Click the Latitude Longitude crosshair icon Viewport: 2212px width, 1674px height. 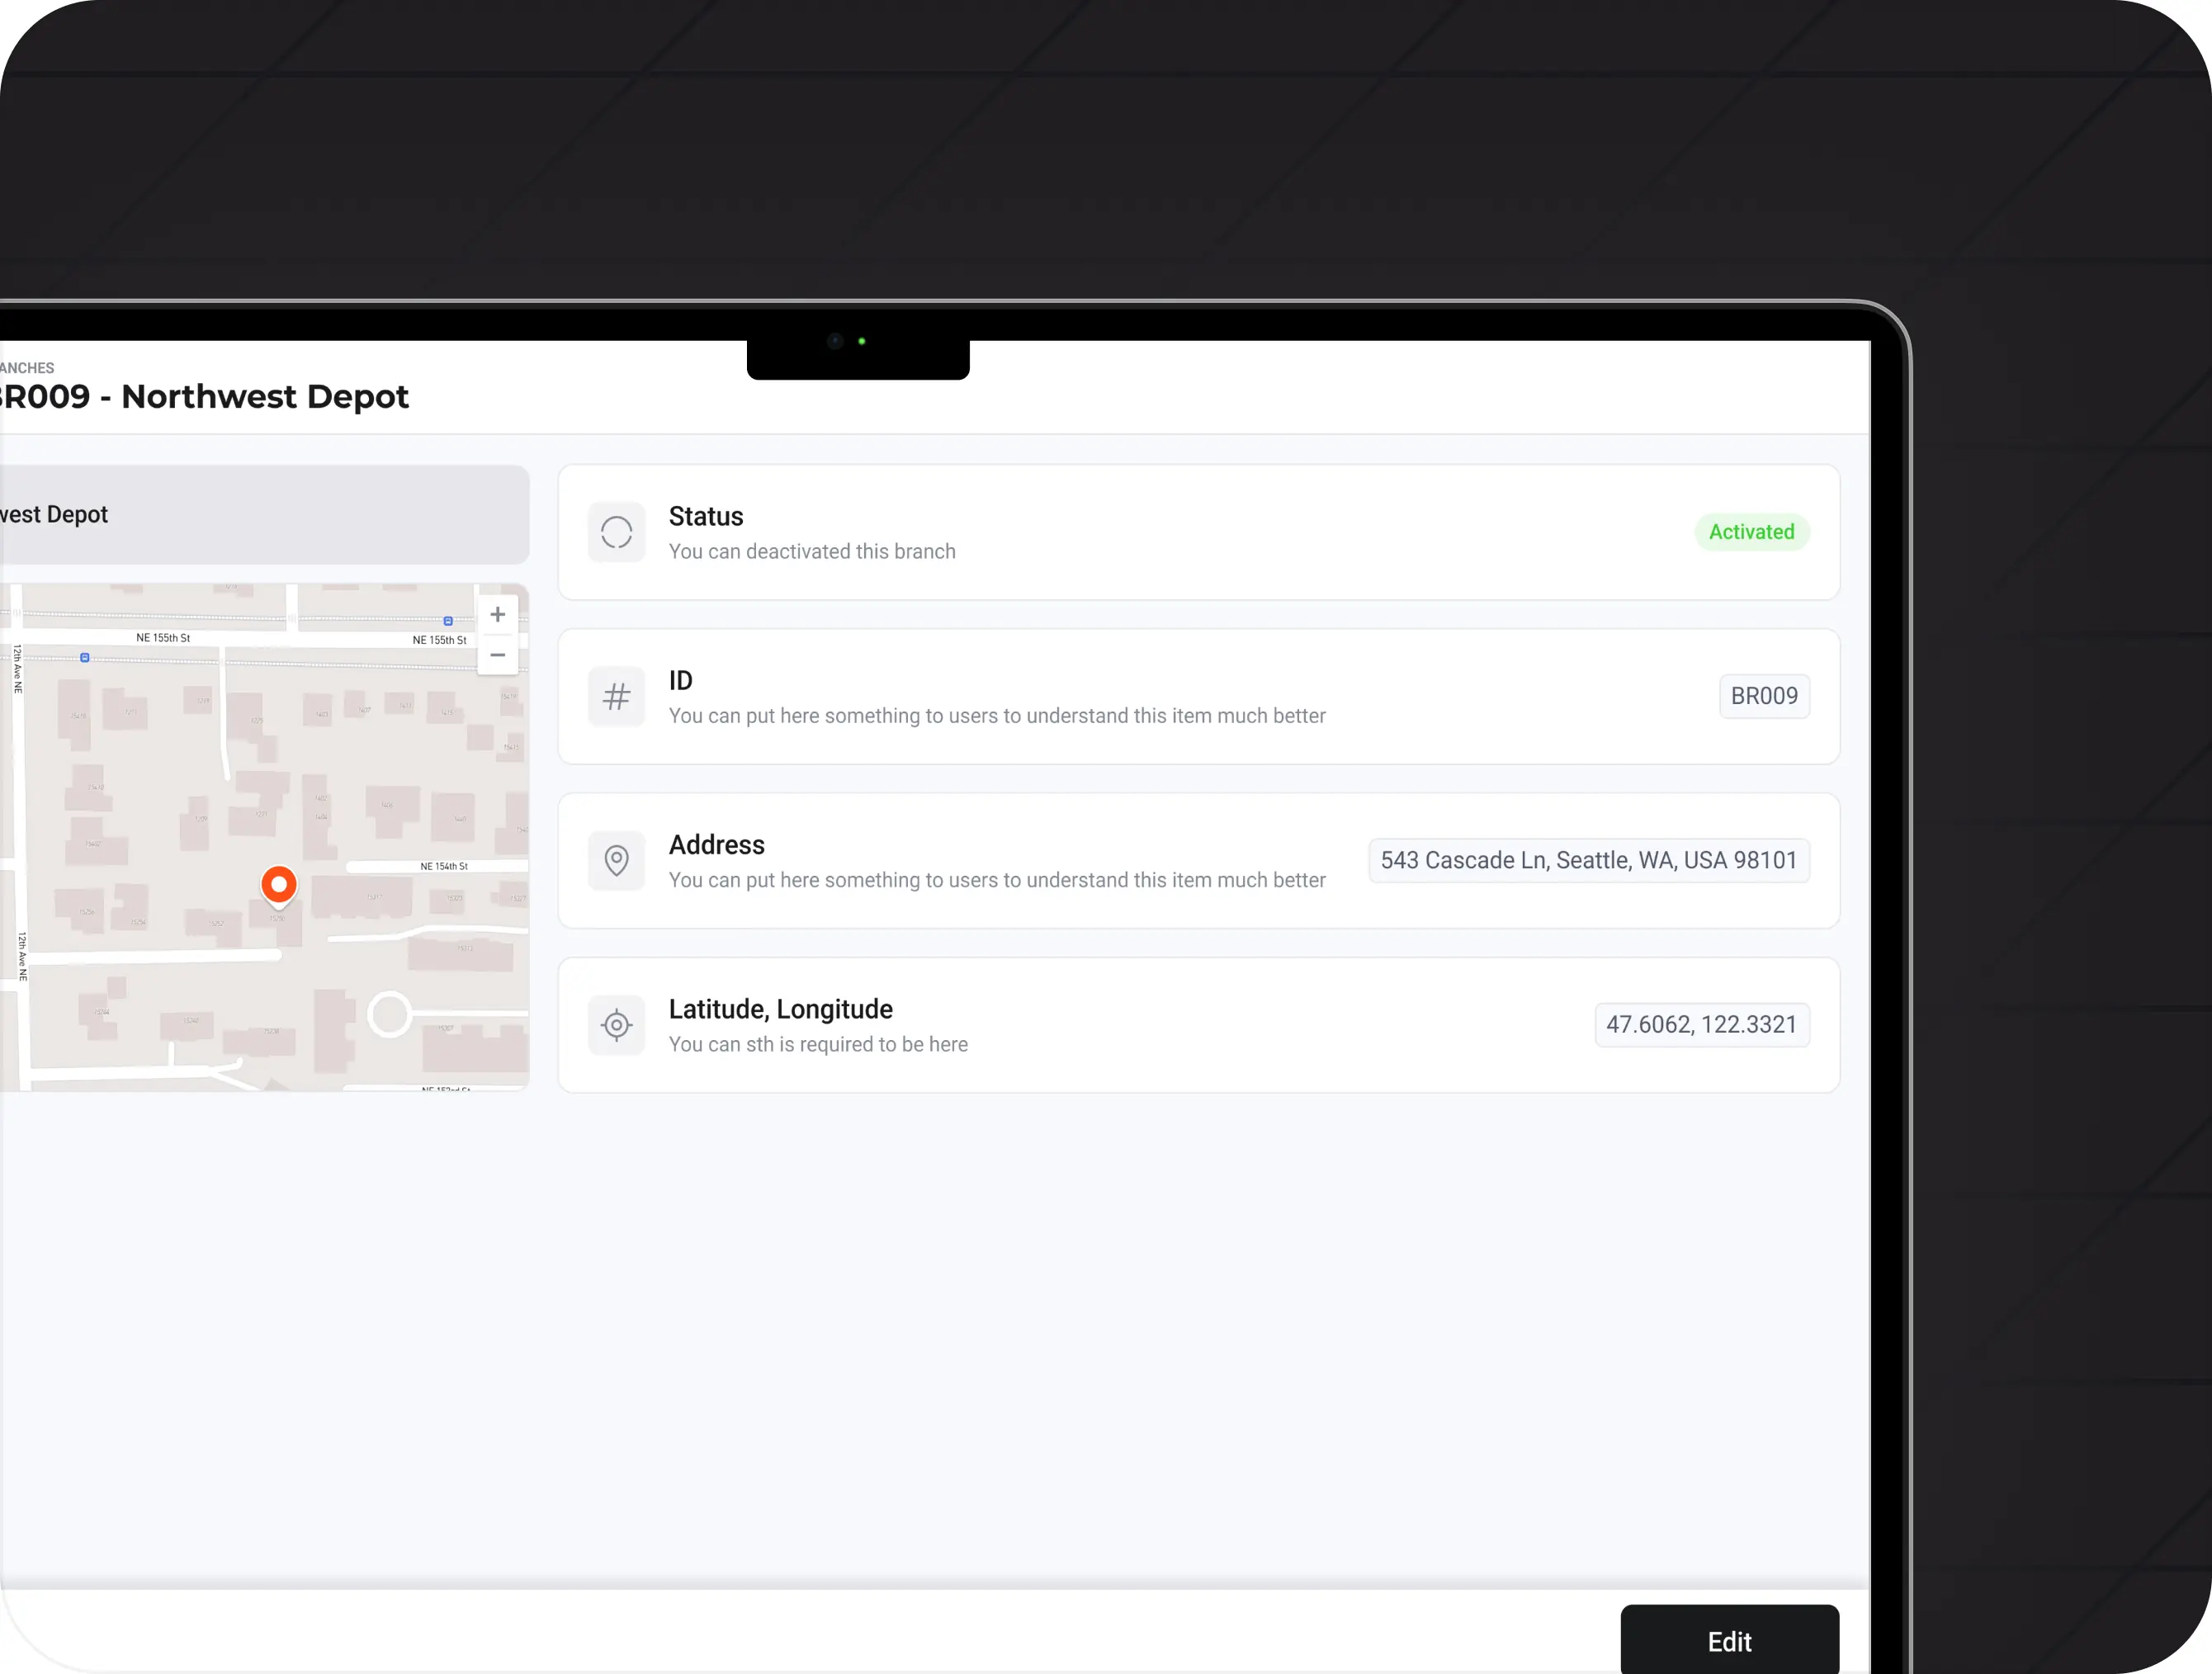click(x=616, y=1024)
